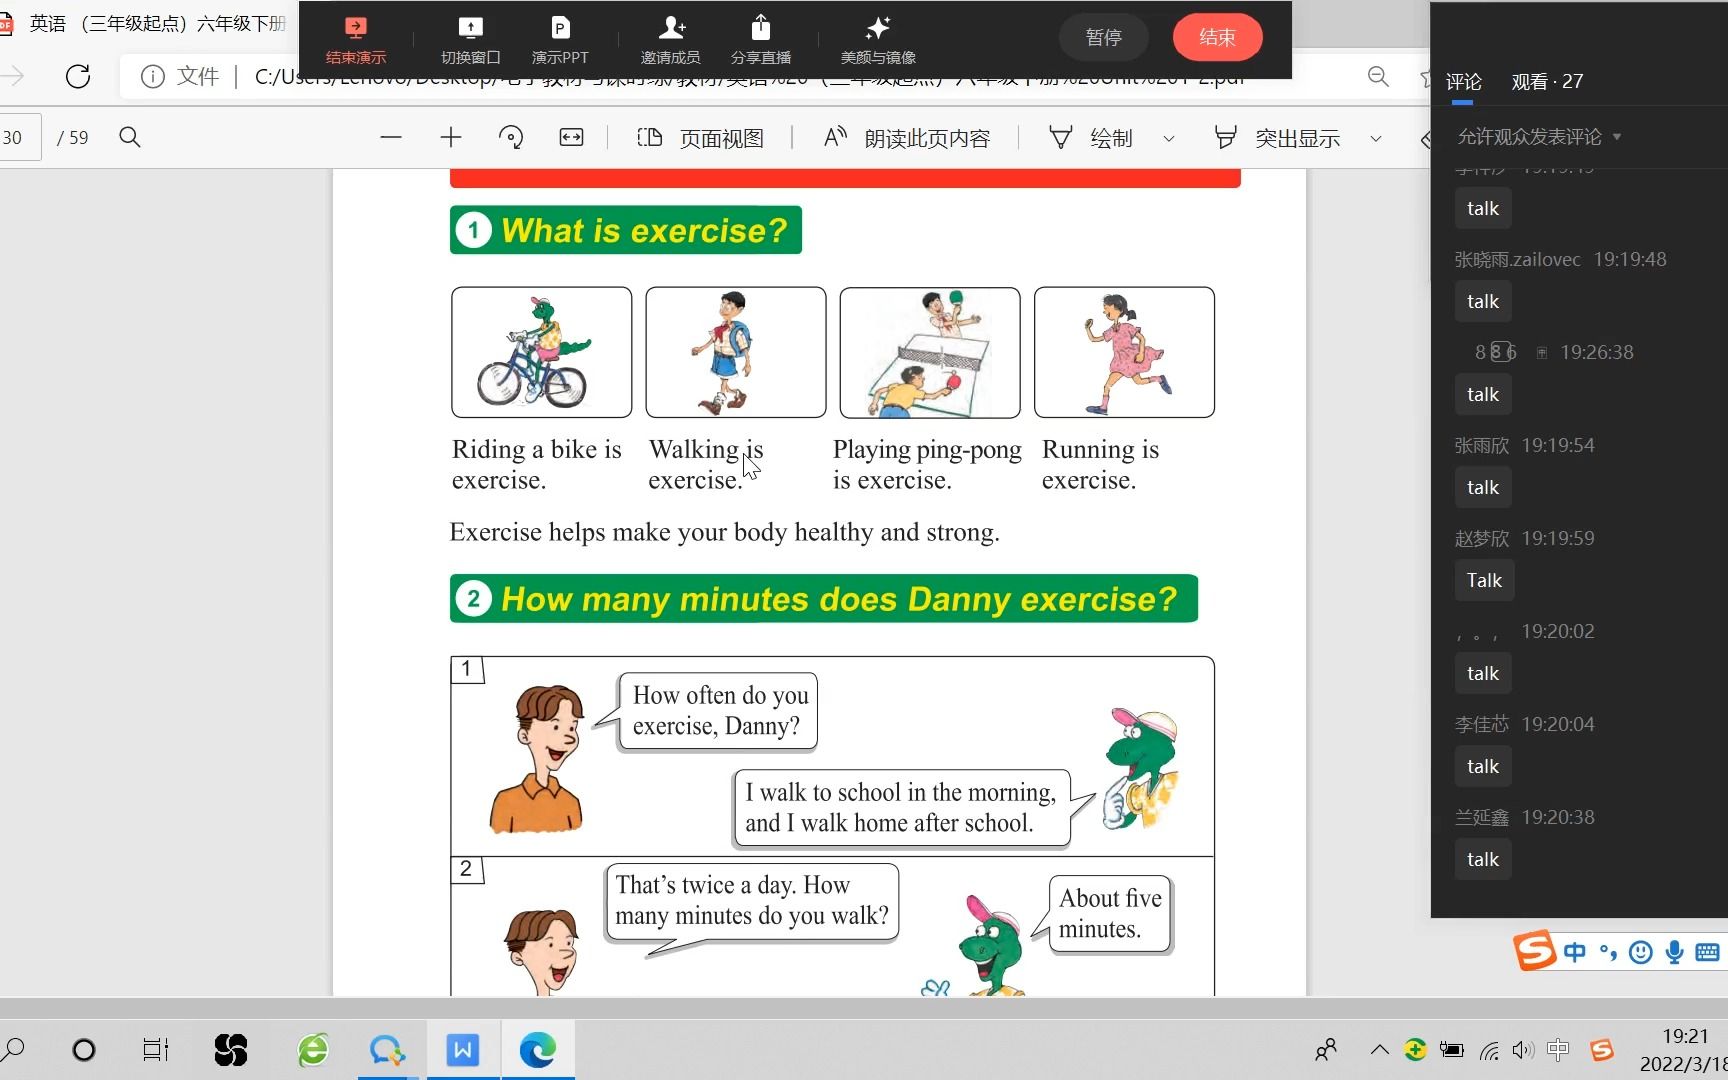Screen dimensions: 1728x1080
Task: Open Task View on the taskbar
Action: [156, 1050]
